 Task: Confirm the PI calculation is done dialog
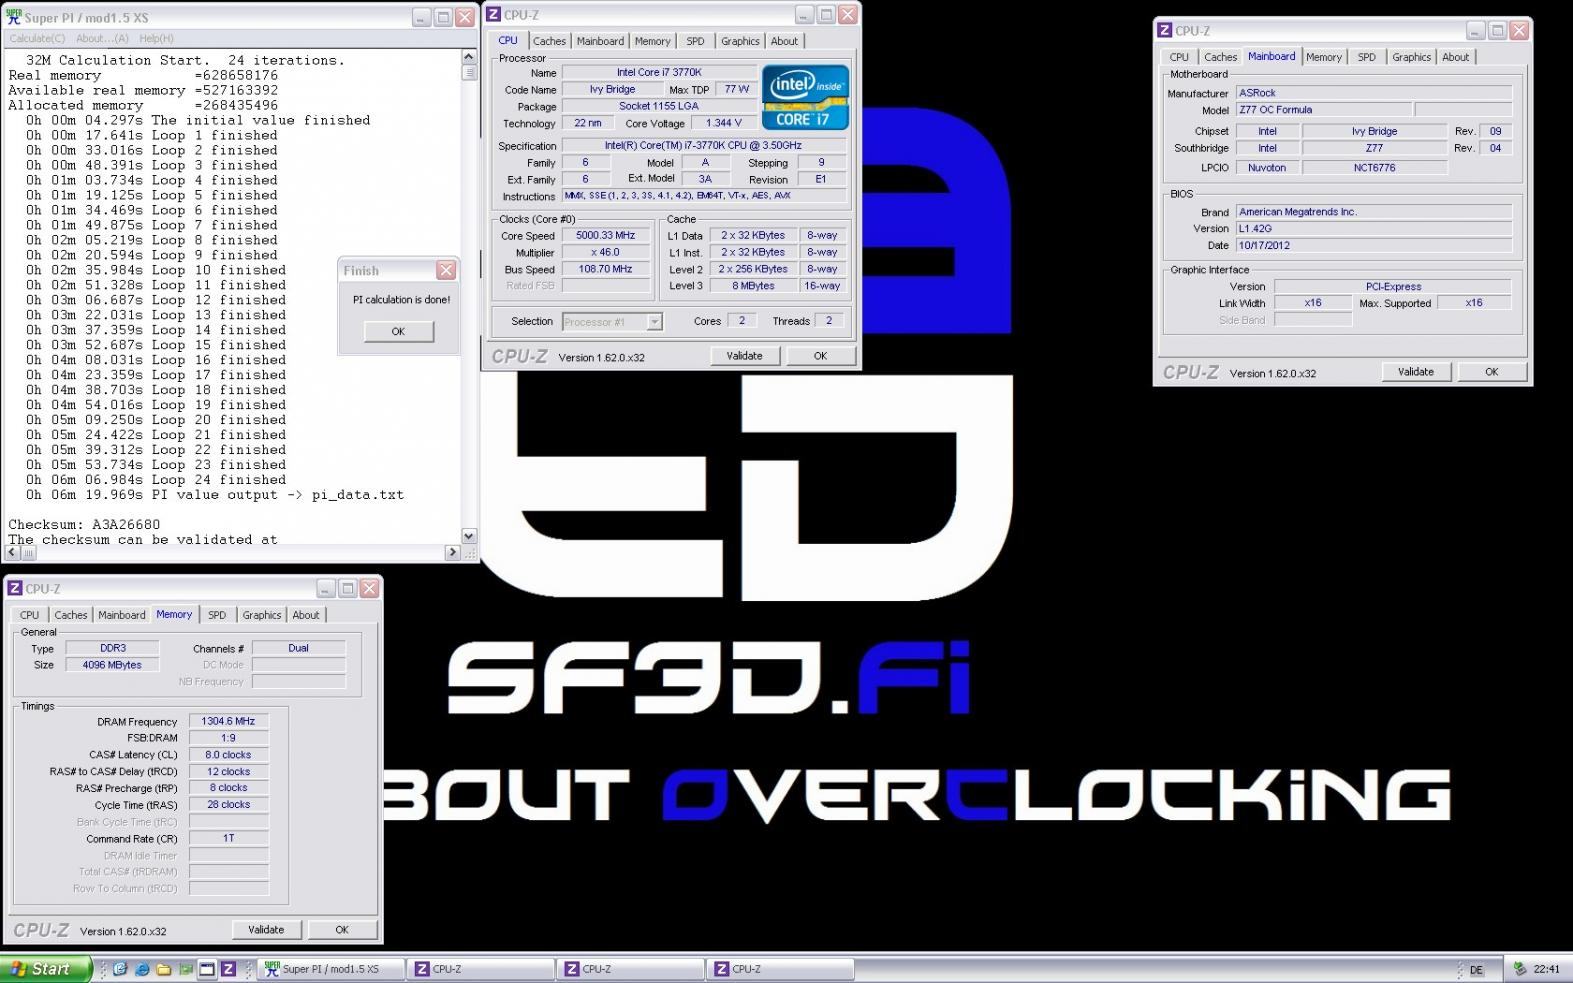click(398, 331)
